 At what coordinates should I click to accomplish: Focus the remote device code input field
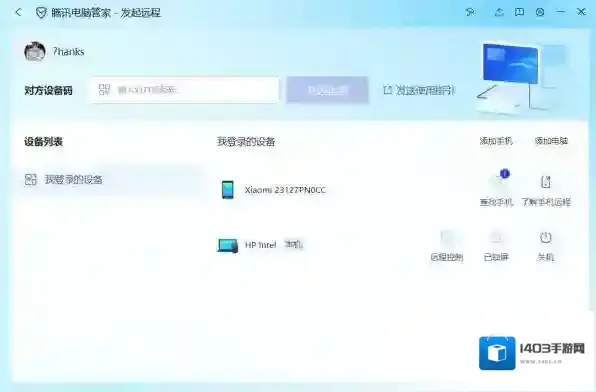pos(185,90)
